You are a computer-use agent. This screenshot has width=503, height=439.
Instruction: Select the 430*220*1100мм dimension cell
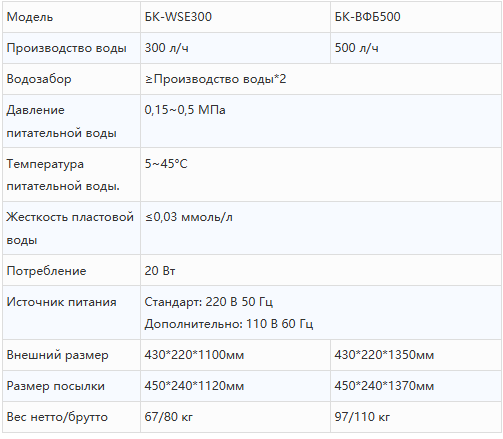click(x=235, y=355)
